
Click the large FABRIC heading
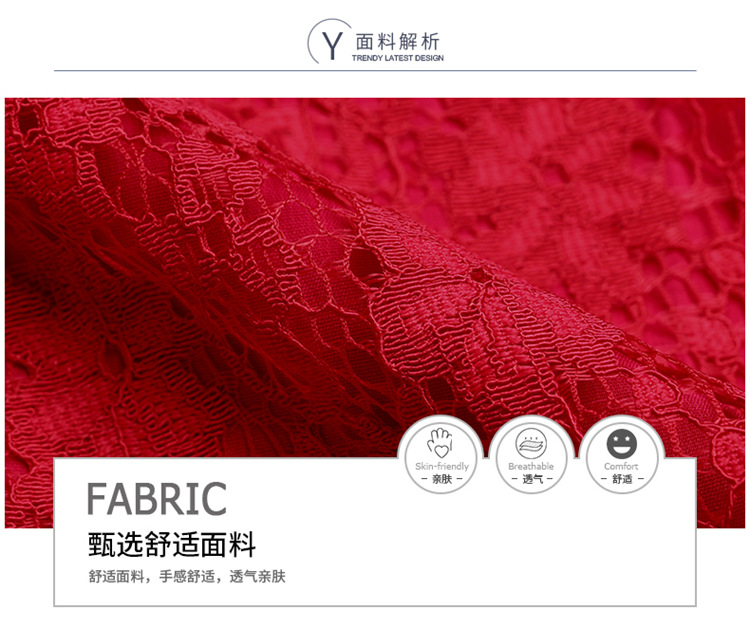tap(156, 498)
